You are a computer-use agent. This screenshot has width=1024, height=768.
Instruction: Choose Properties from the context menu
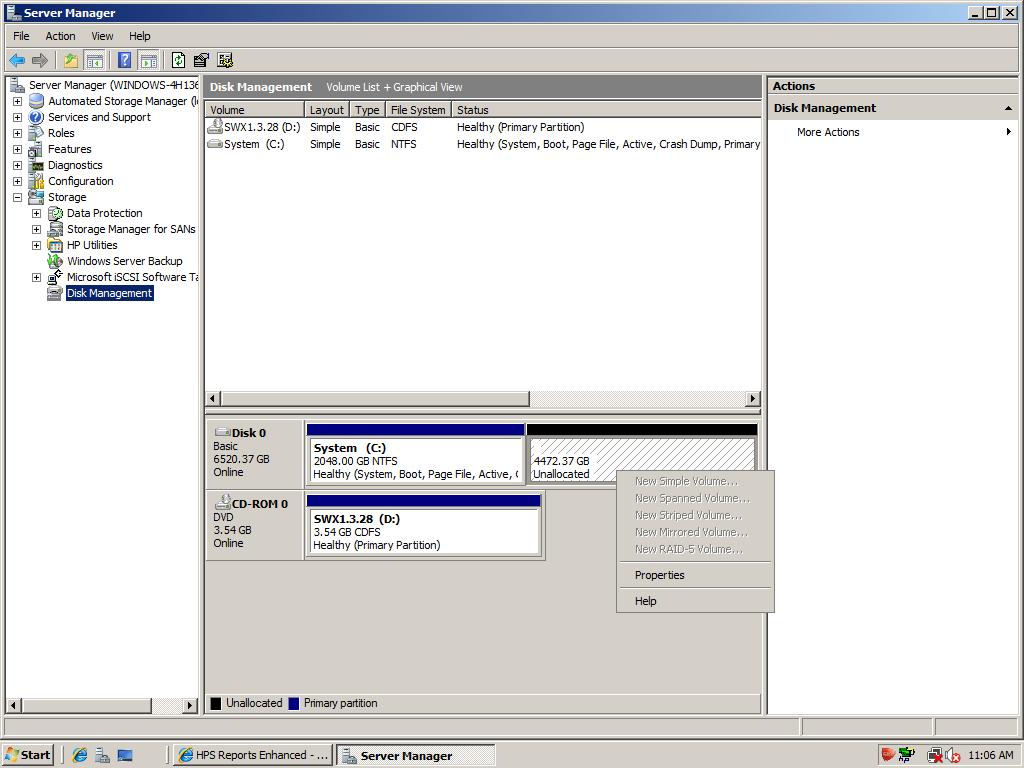click(x=660, y=575)
